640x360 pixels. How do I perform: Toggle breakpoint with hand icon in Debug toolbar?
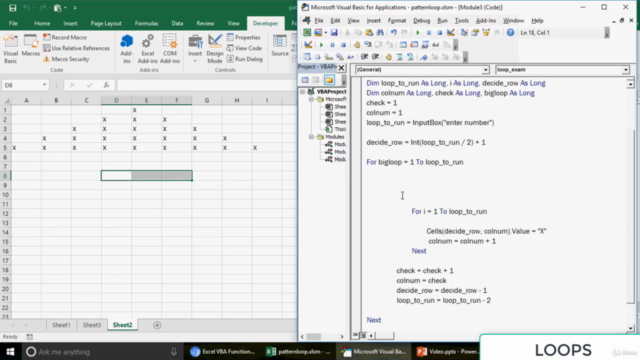pos(357,45)
